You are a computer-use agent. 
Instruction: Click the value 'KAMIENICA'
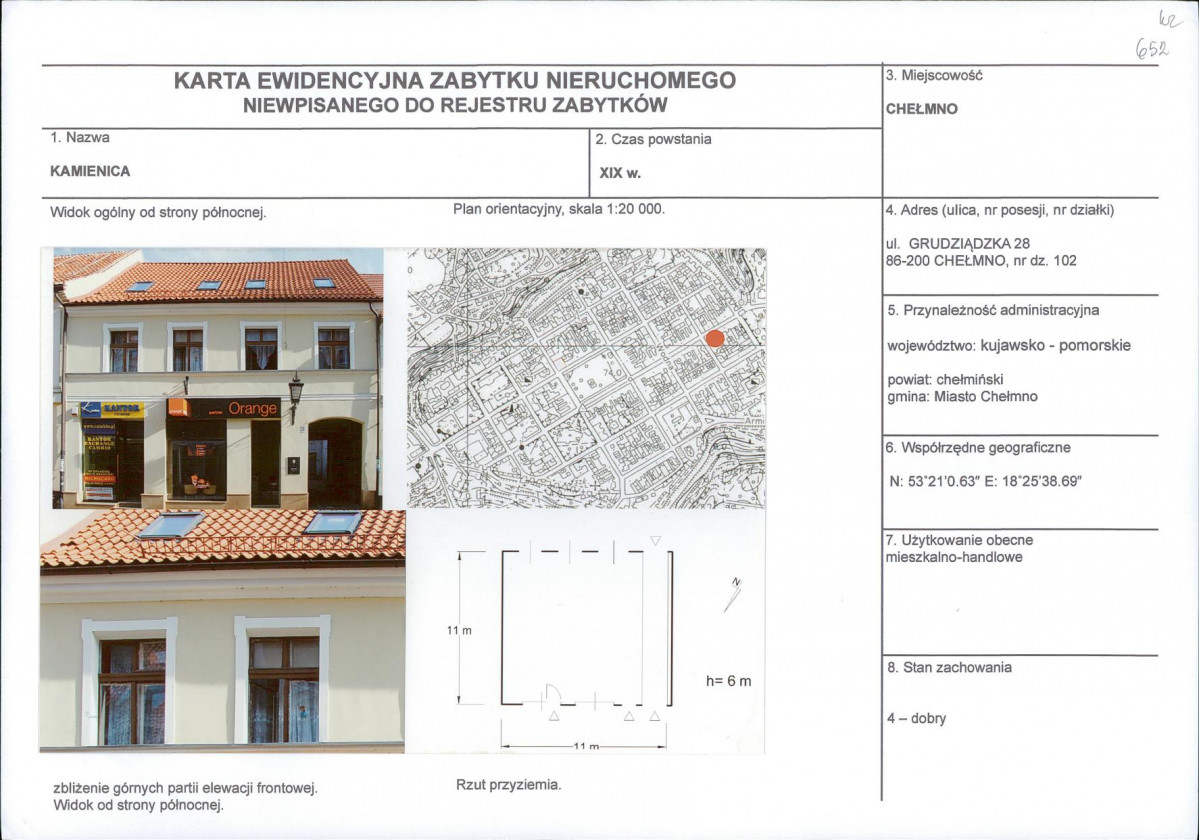[90, 171]
